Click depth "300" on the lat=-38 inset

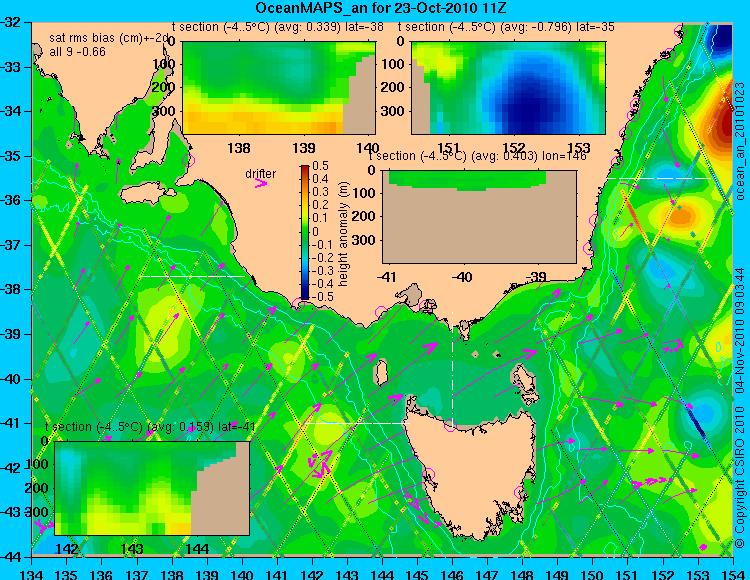165,111
